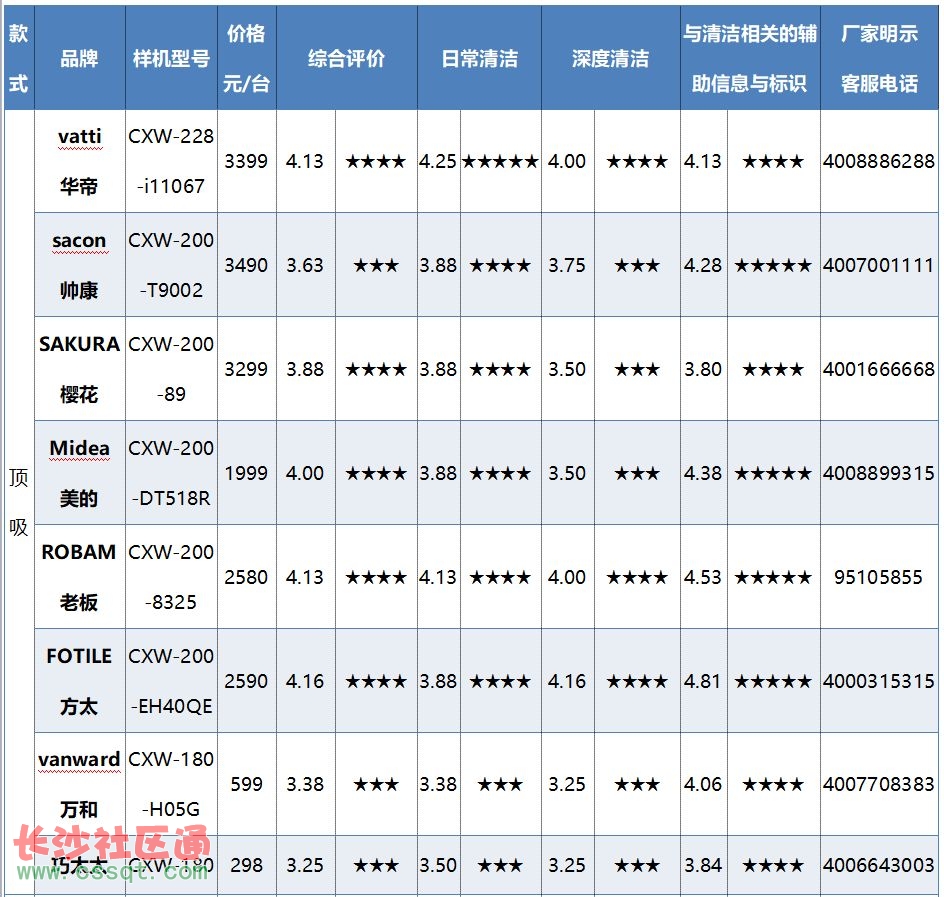This screenshot has width=944, height=897.
Task: Click the price cell 298
Action: (246, 865)
